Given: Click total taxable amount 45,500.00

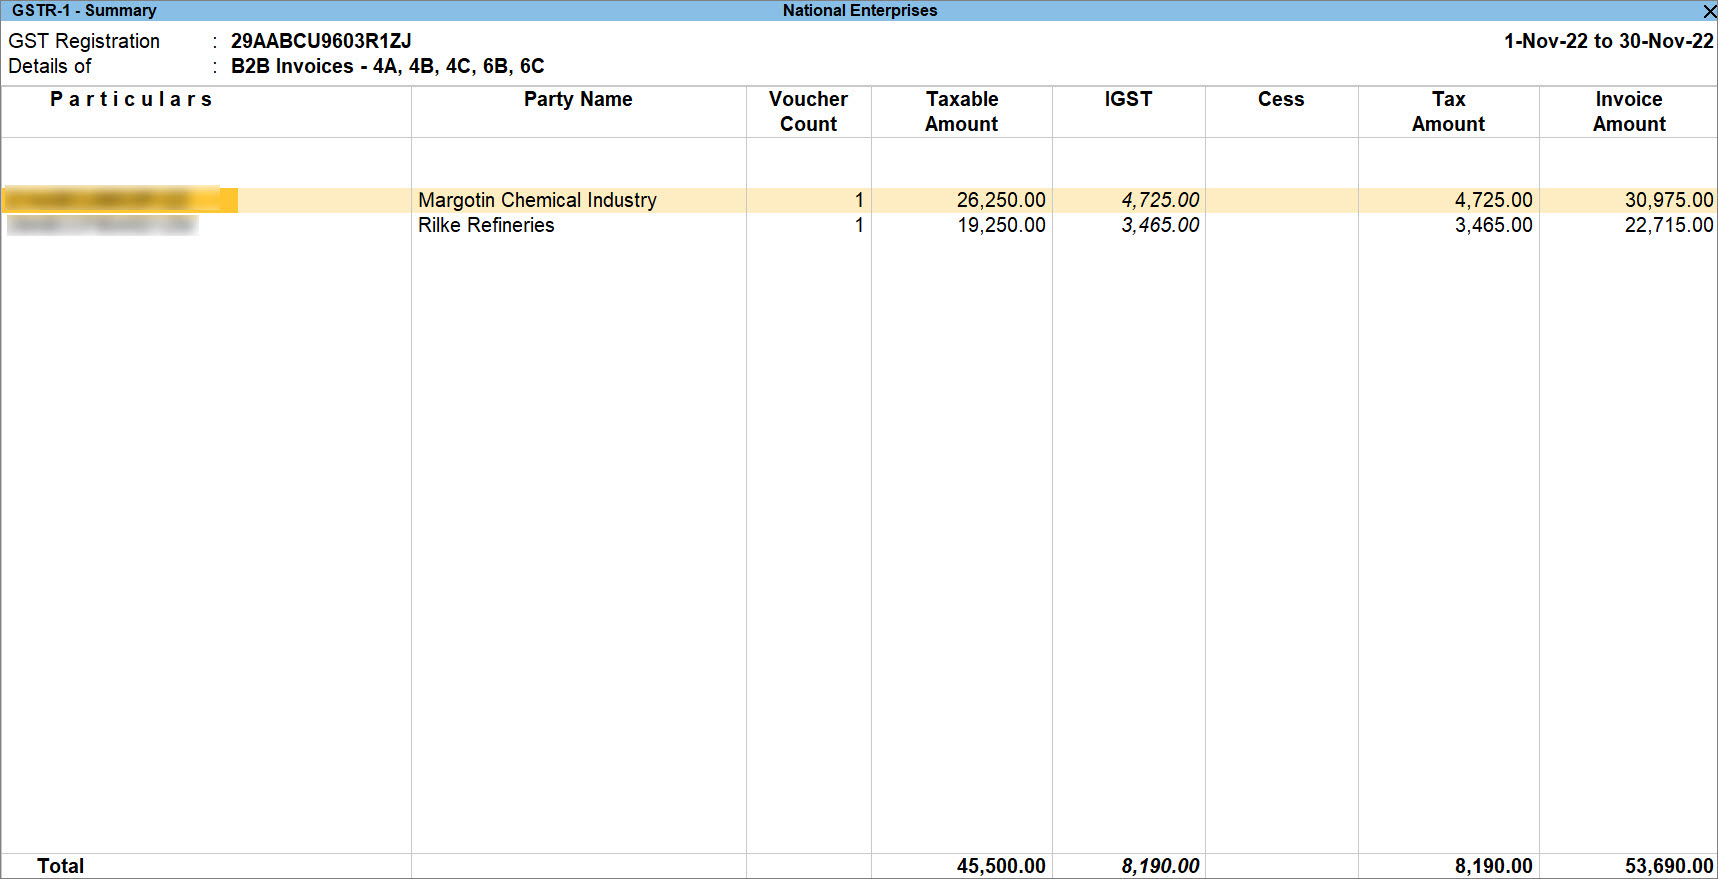Looking at the screenshot, I should [x=1001, y=866].
